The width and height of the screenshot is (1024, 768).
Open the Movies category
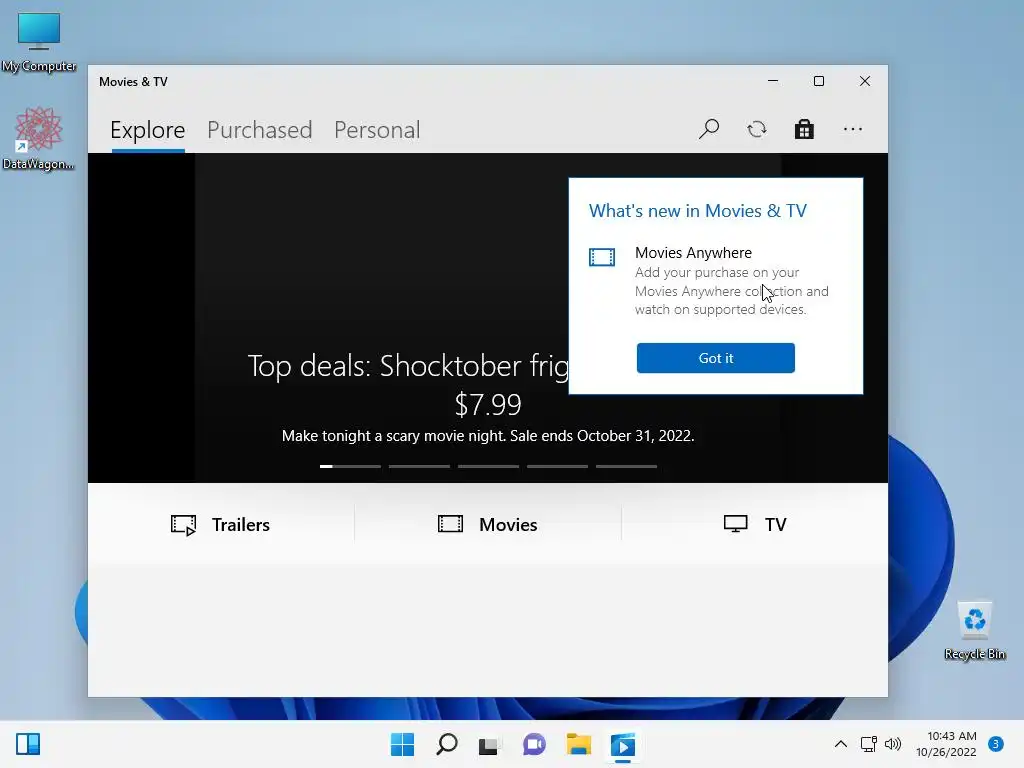pyautogui.click(x=488, y=524)
